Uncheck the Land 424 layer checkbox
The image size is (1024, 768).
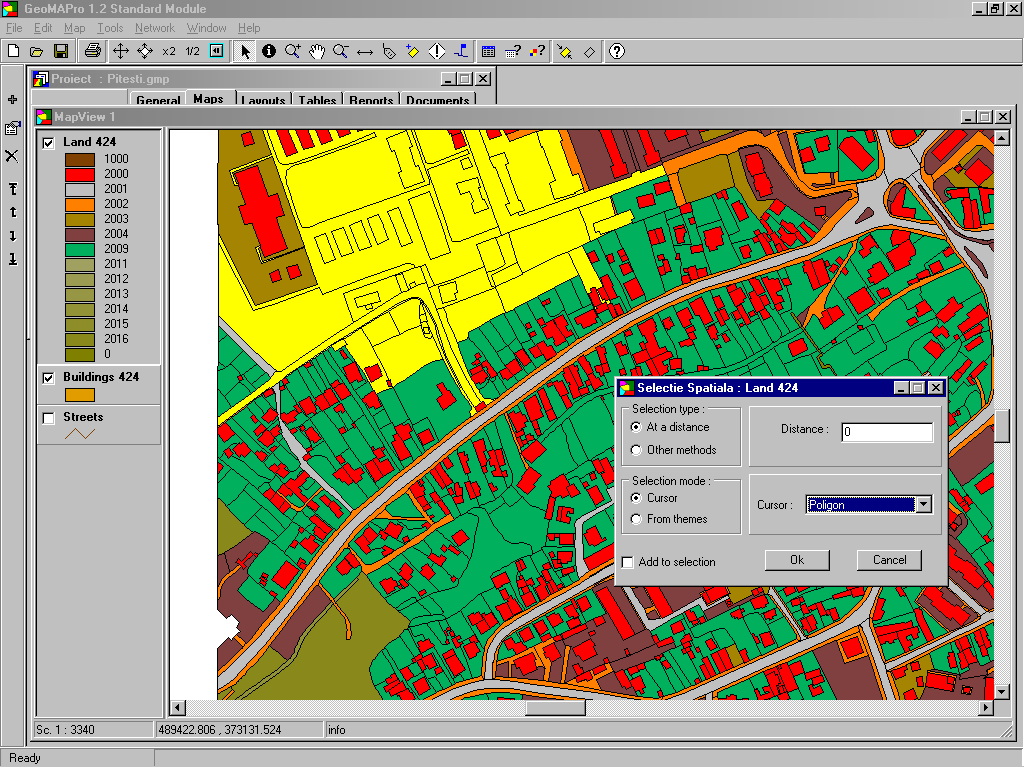(x=48, y=143)
